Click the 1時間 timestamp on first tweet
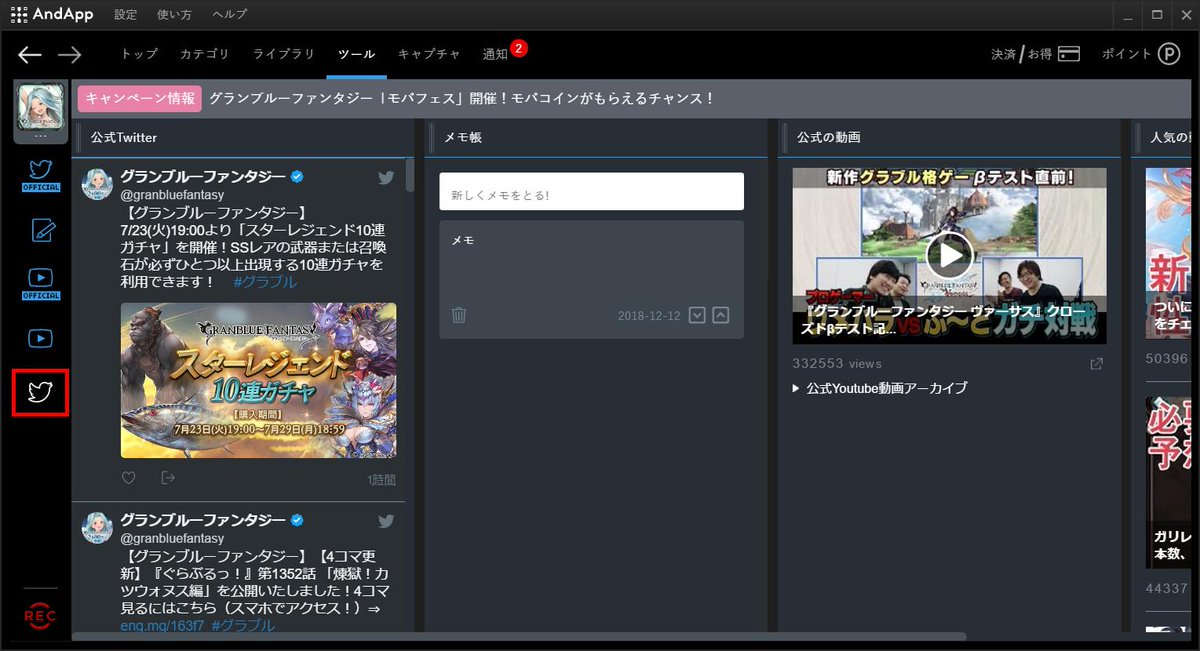 click(382, 480)
